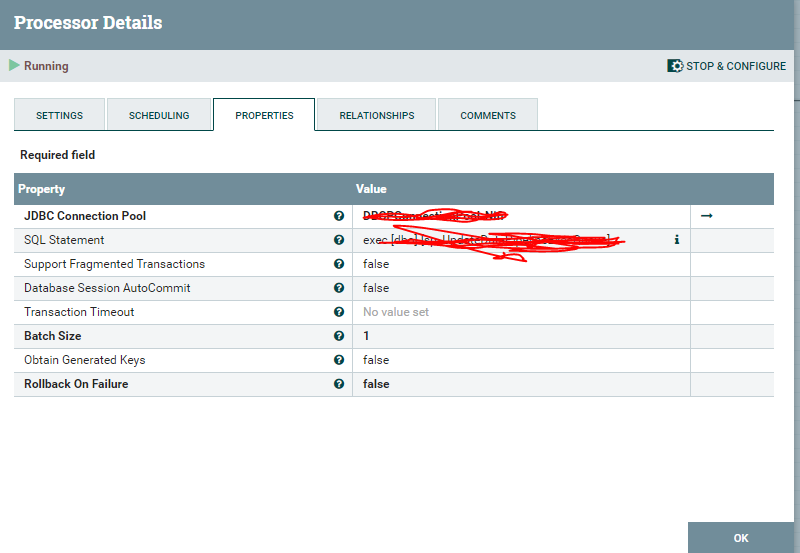Click the Property column header
The height and width of the screenshot is (553, 800).
point(41,189)
